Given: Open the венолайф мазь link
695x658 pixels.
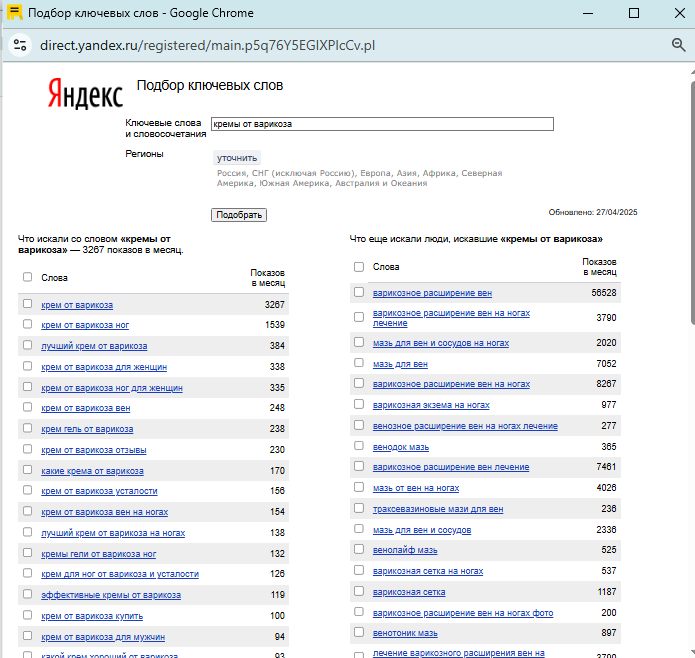Looking at the screenshot, I should pos(405,550).
